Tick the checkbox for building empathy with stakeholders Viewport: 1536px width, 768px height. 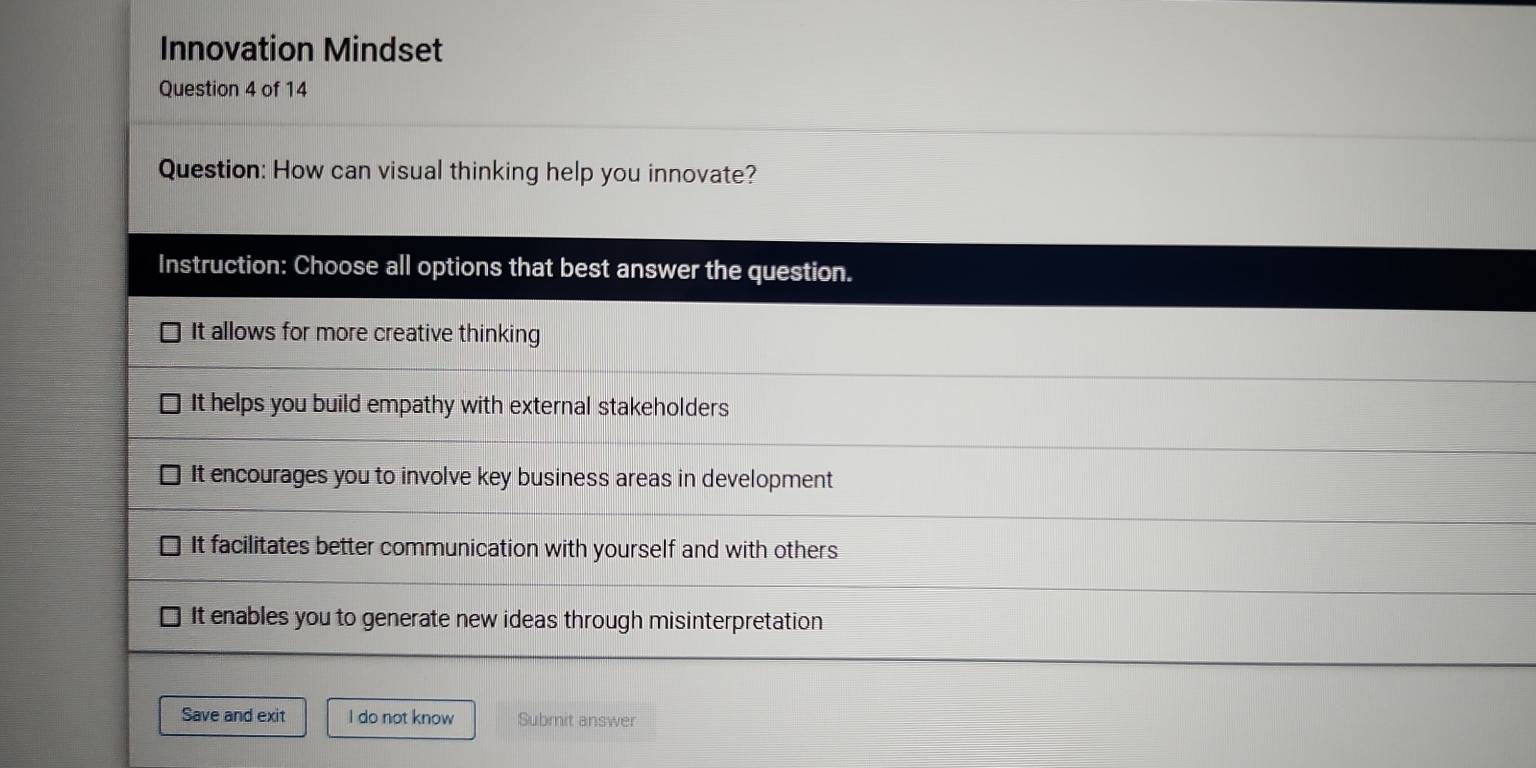click(x=172, y=406)
